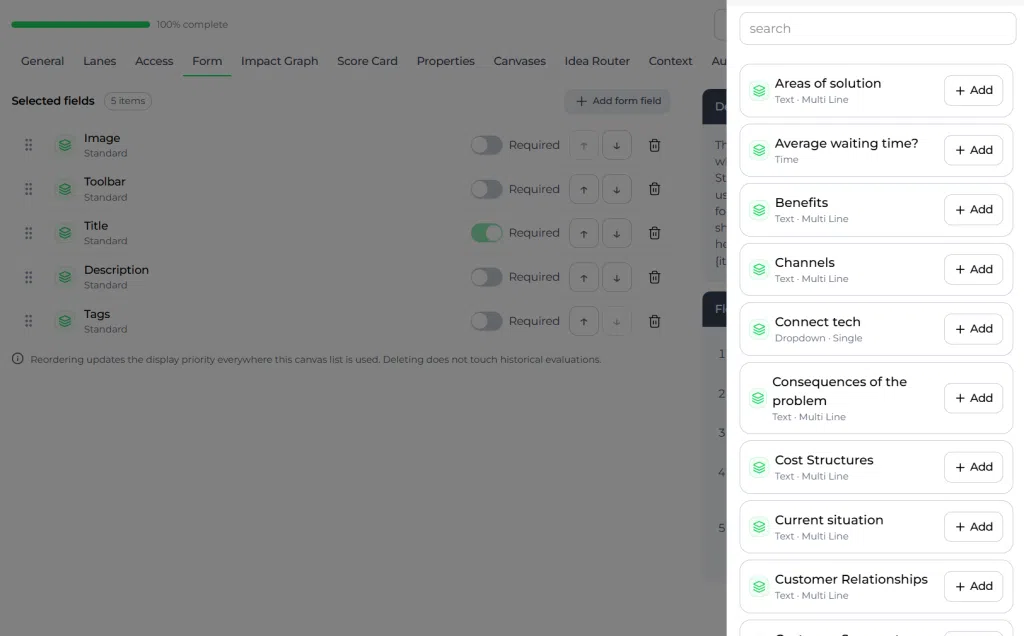Select the Idea Router tab
Image resolution: width=1024 pixels, height=636 pixels.
pos(597,61)
